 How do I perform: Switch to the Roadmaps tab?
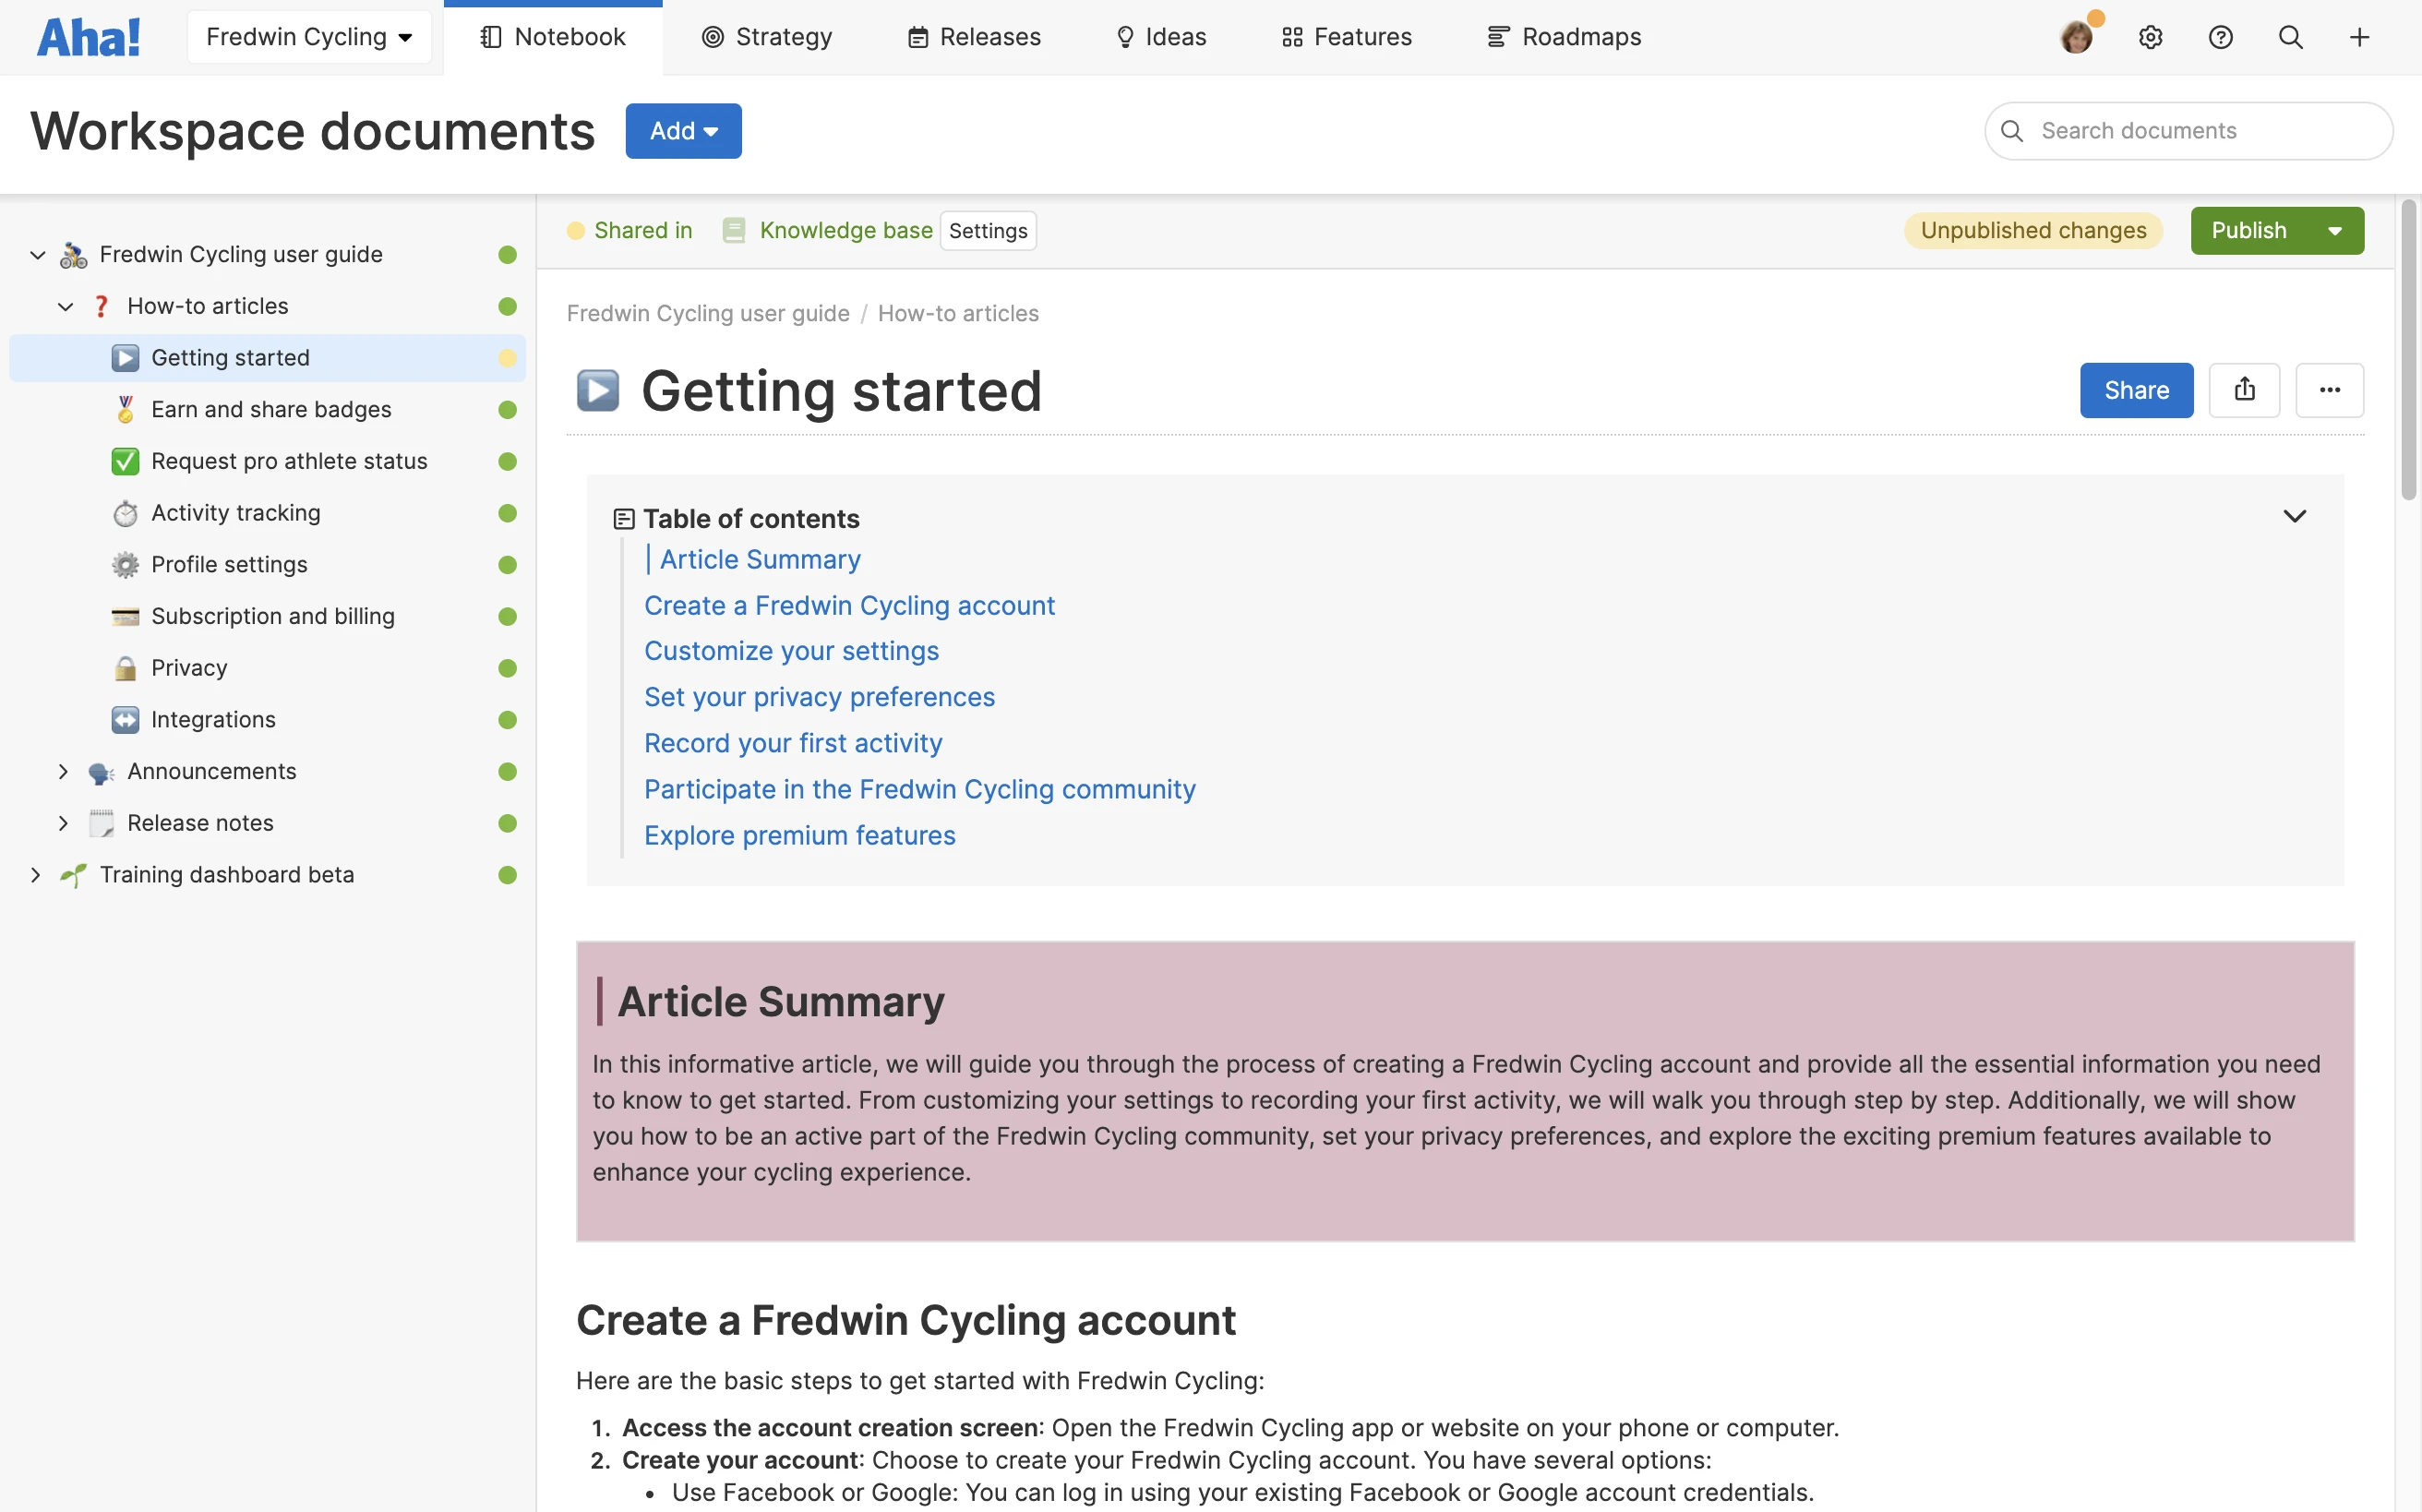point(1564,37)
